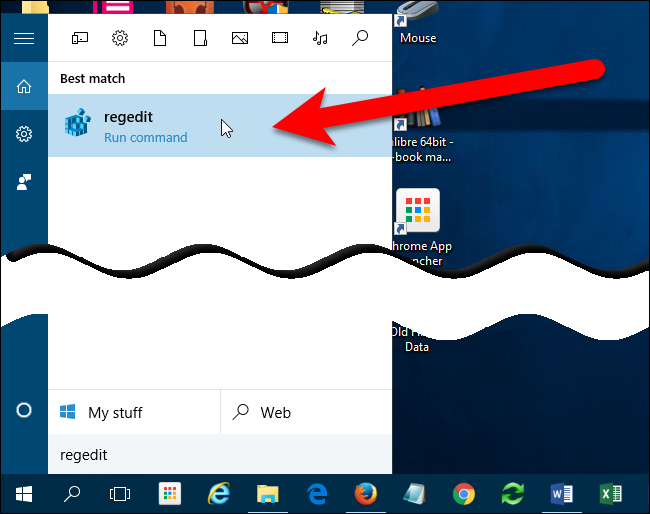This screenshot has height=514, width=650.
Task: Open Cortana settings gear in sidebar
Action: pyautogui.click(x=24, y=134)
